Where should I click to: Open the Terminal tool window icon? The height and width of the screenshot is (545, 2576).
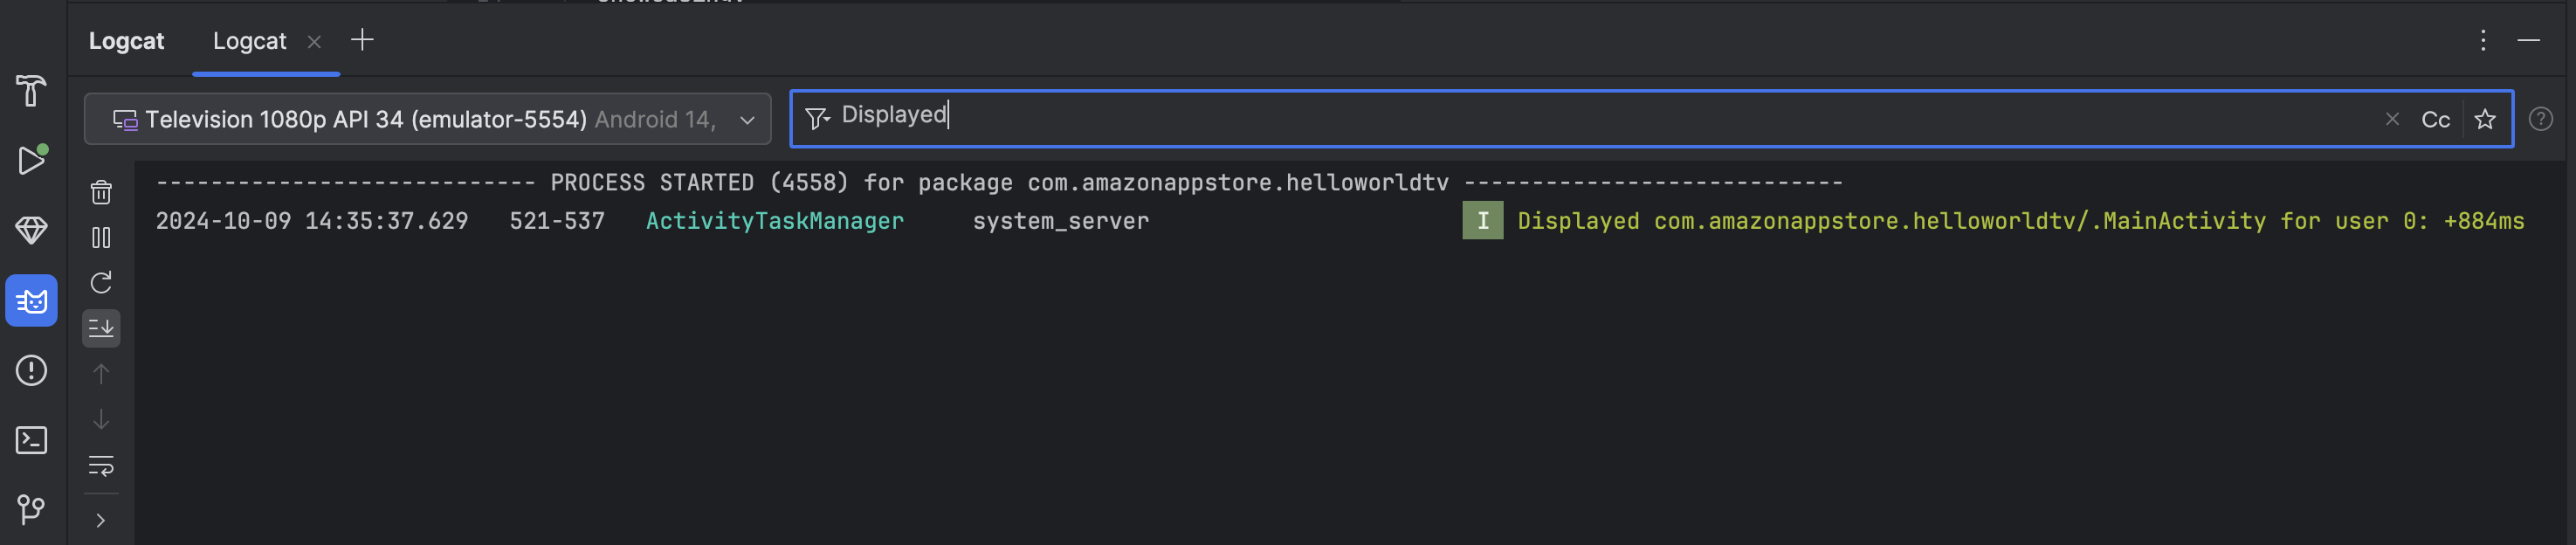point(31,440)
